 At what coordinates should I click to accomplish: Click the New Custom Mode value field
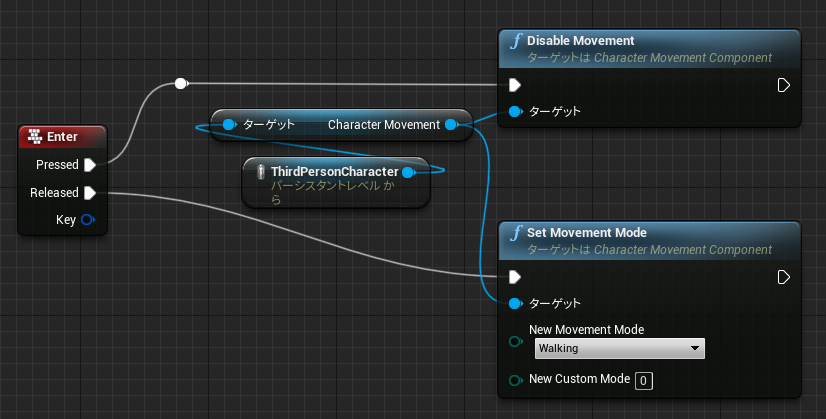click(644, 381)
